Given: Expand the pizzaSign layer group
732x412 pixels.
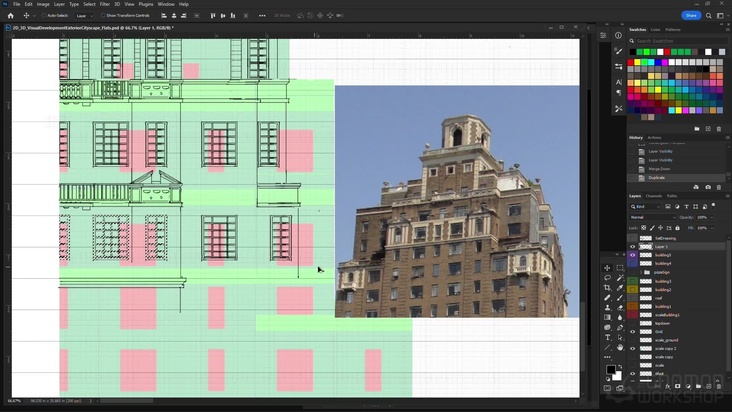Looking at the screenshot, I should (641, 272).
